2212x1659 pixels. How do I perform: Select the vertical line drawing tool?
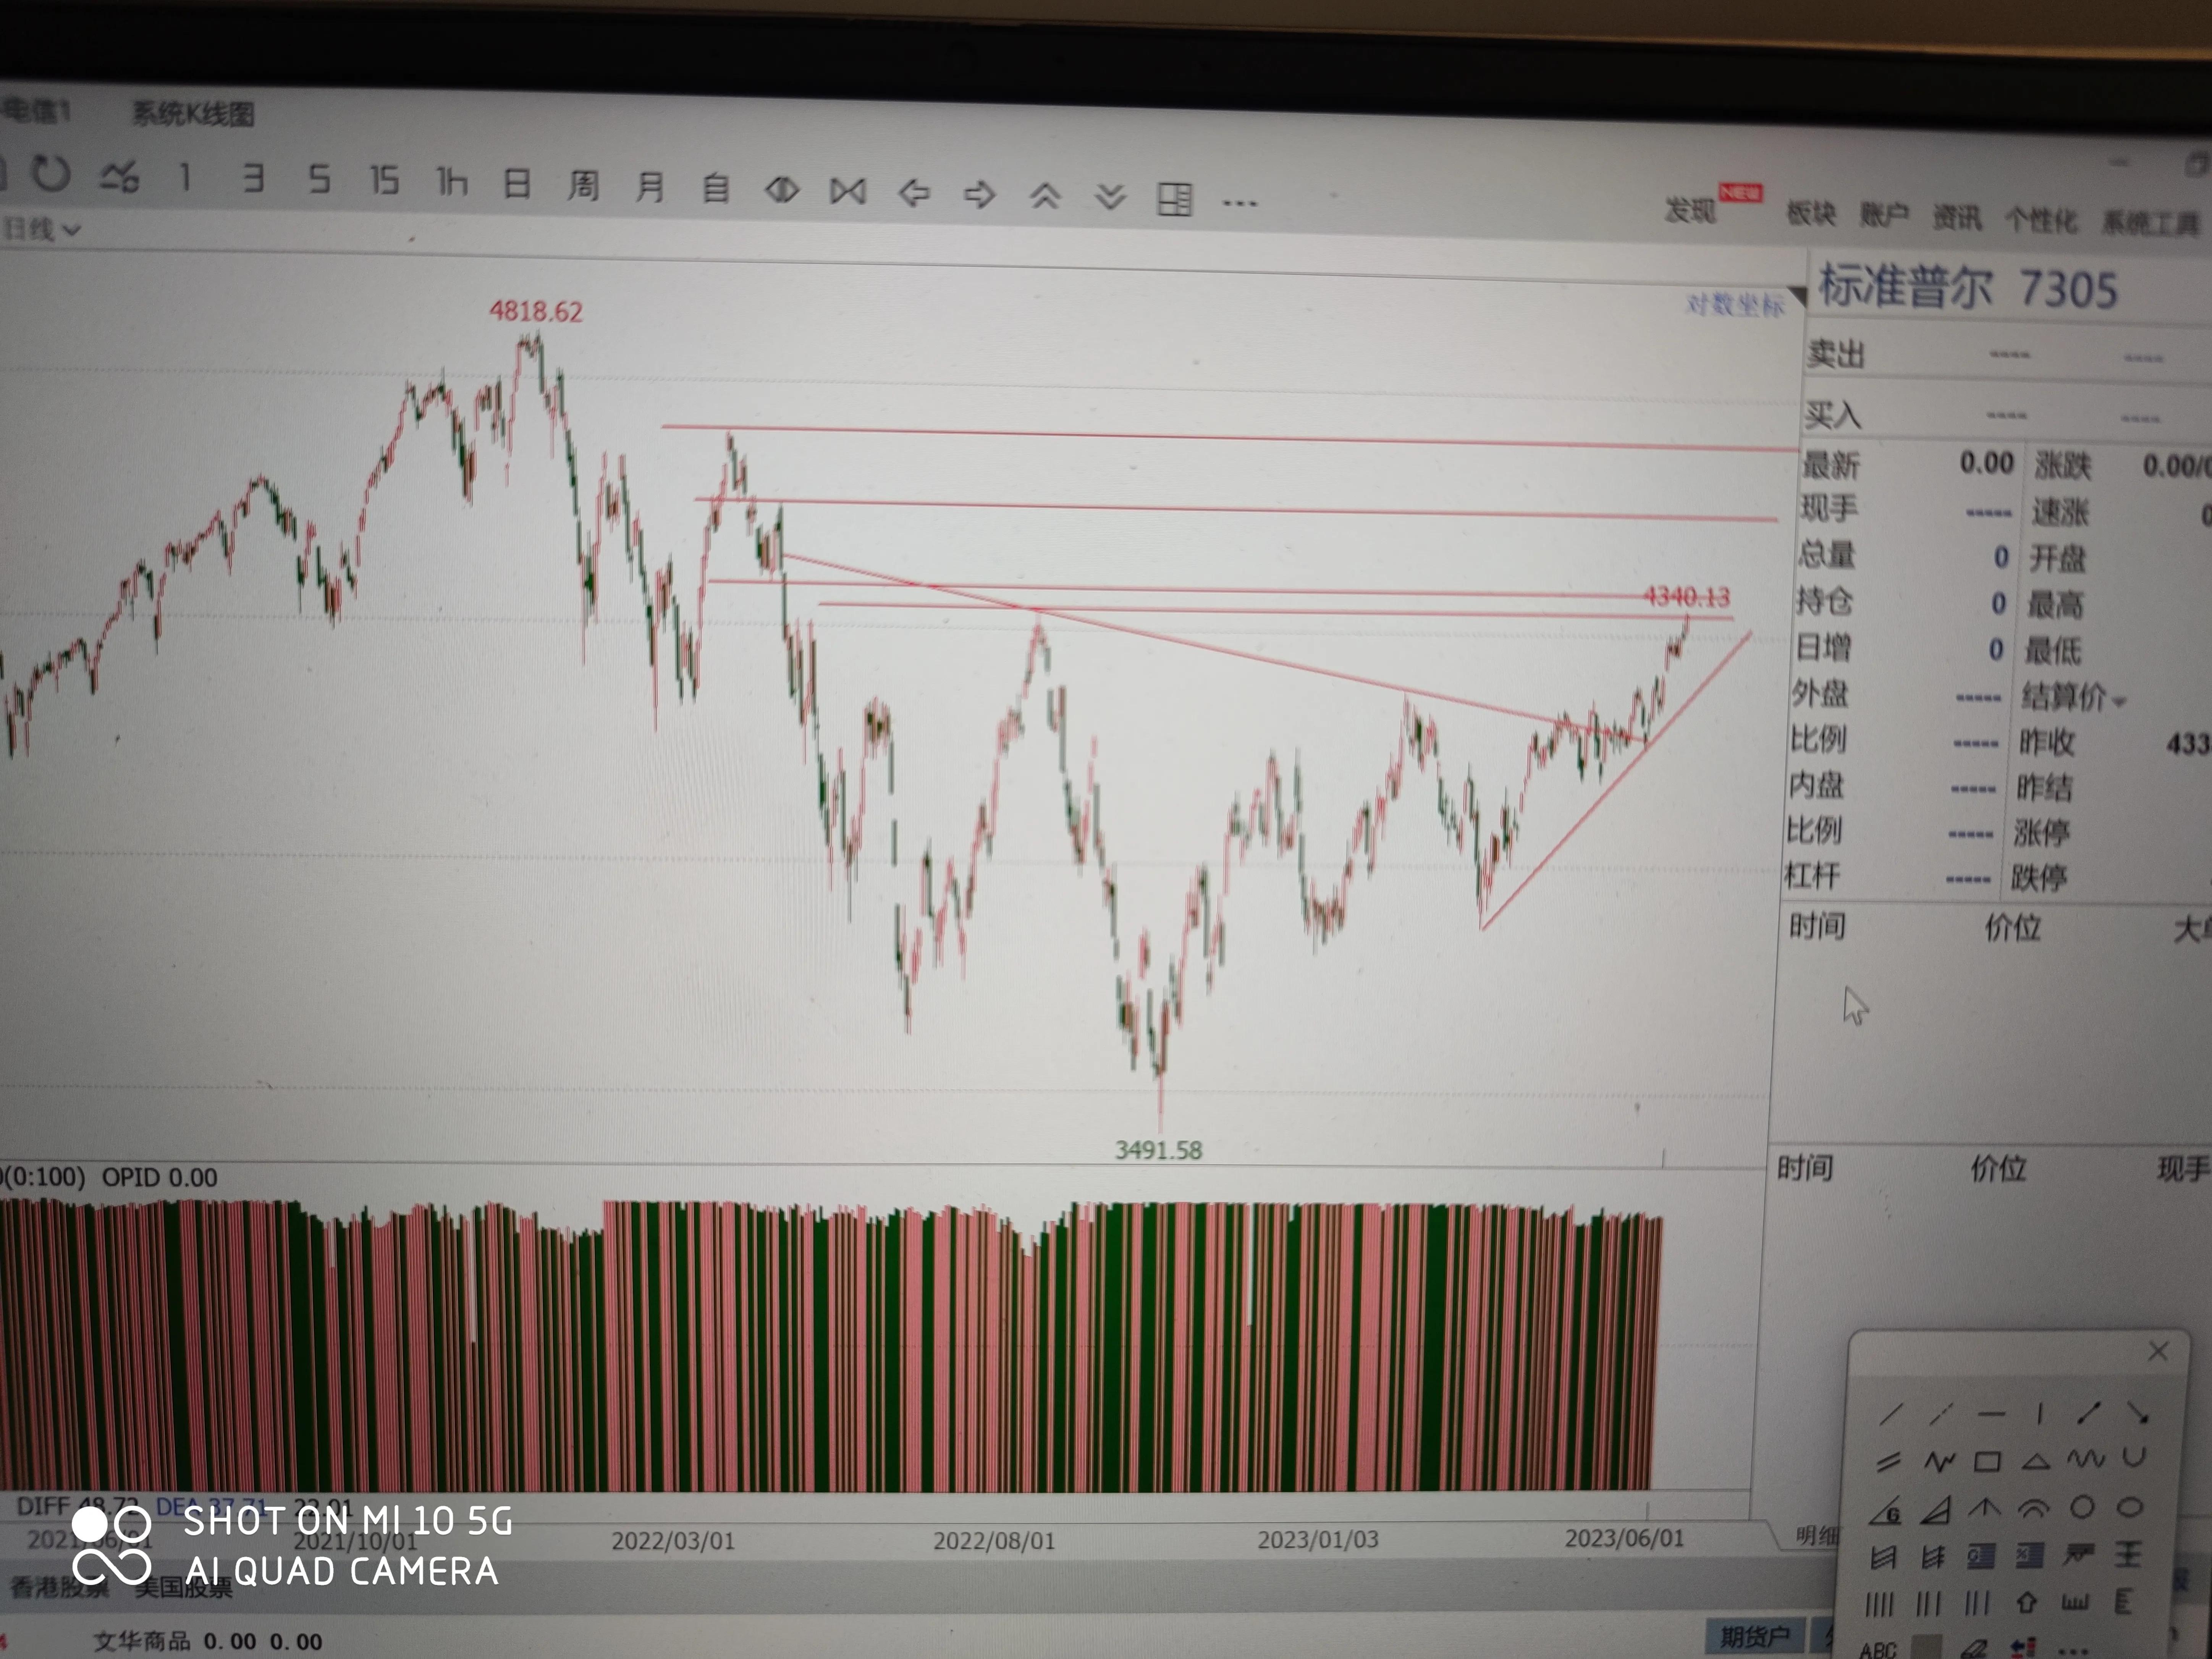[2040, 1413]
